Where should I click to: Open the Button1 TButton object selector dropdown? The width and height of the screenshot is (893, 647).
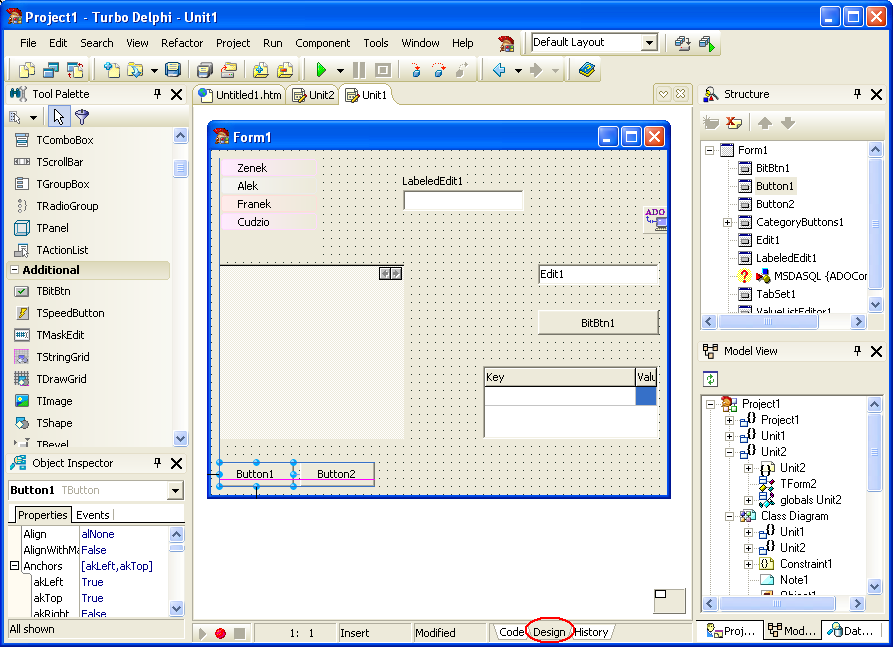(175, 490)
